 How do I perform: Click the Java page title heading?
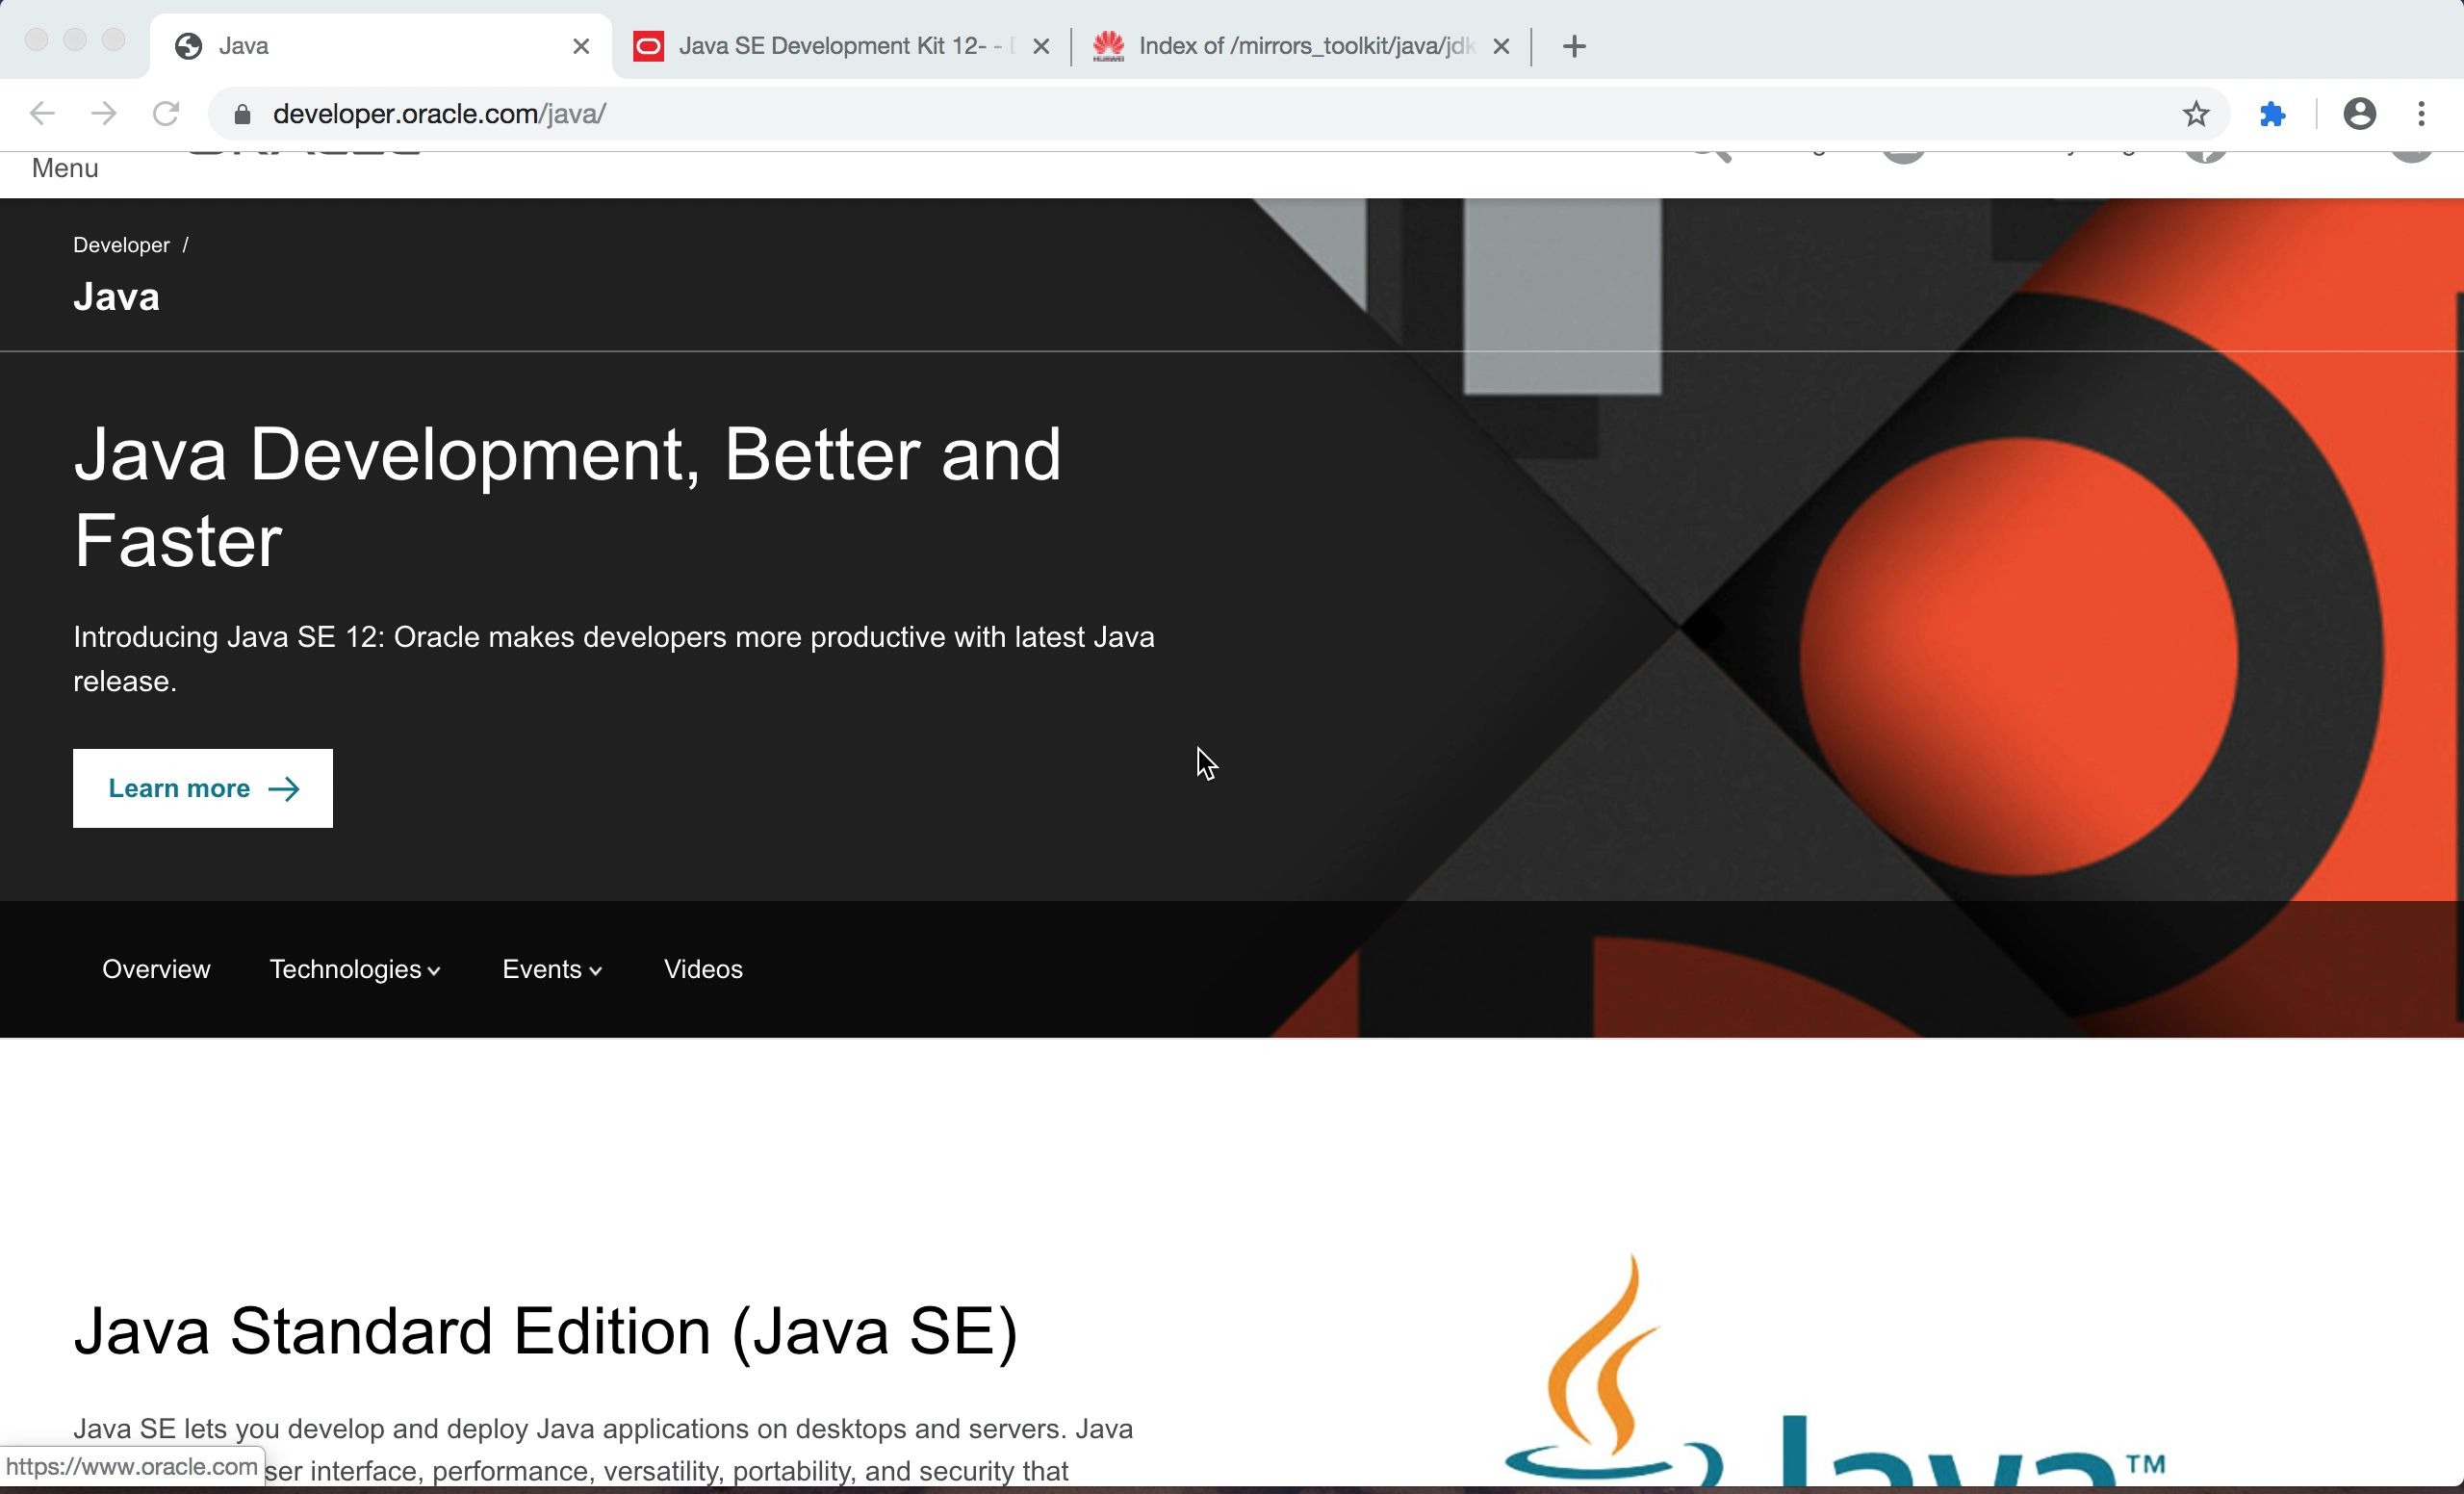point(116,297)
